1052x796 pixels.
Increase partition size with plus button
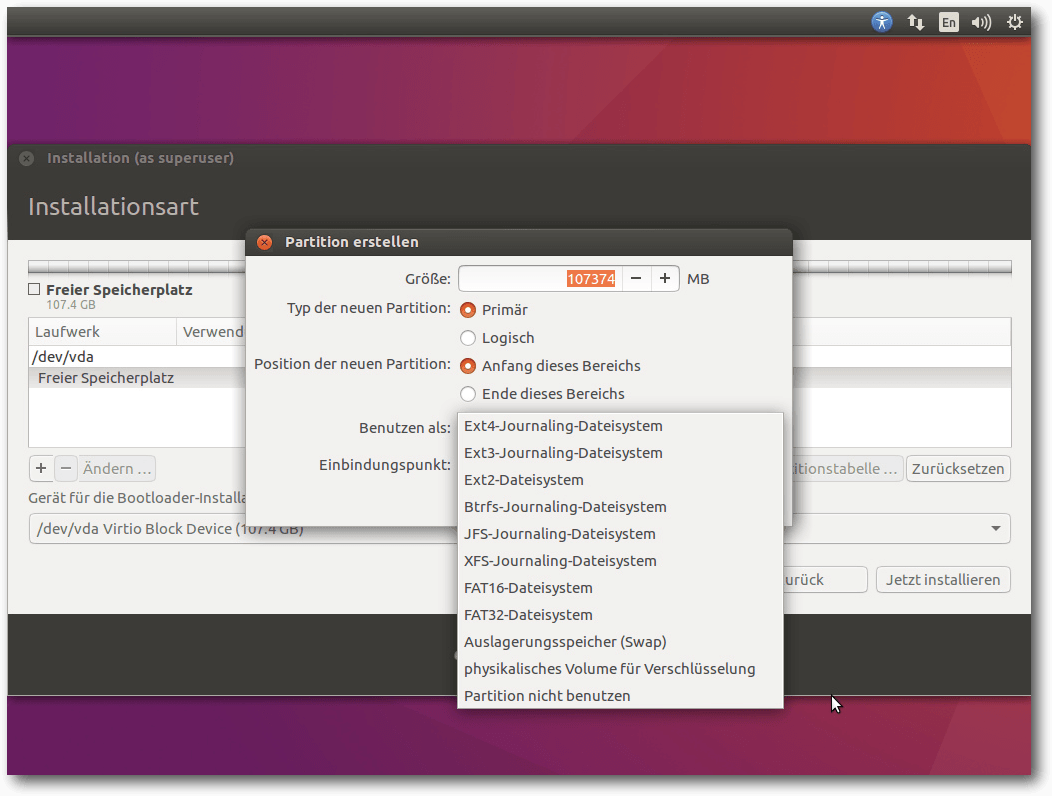(x=665, y=279)
